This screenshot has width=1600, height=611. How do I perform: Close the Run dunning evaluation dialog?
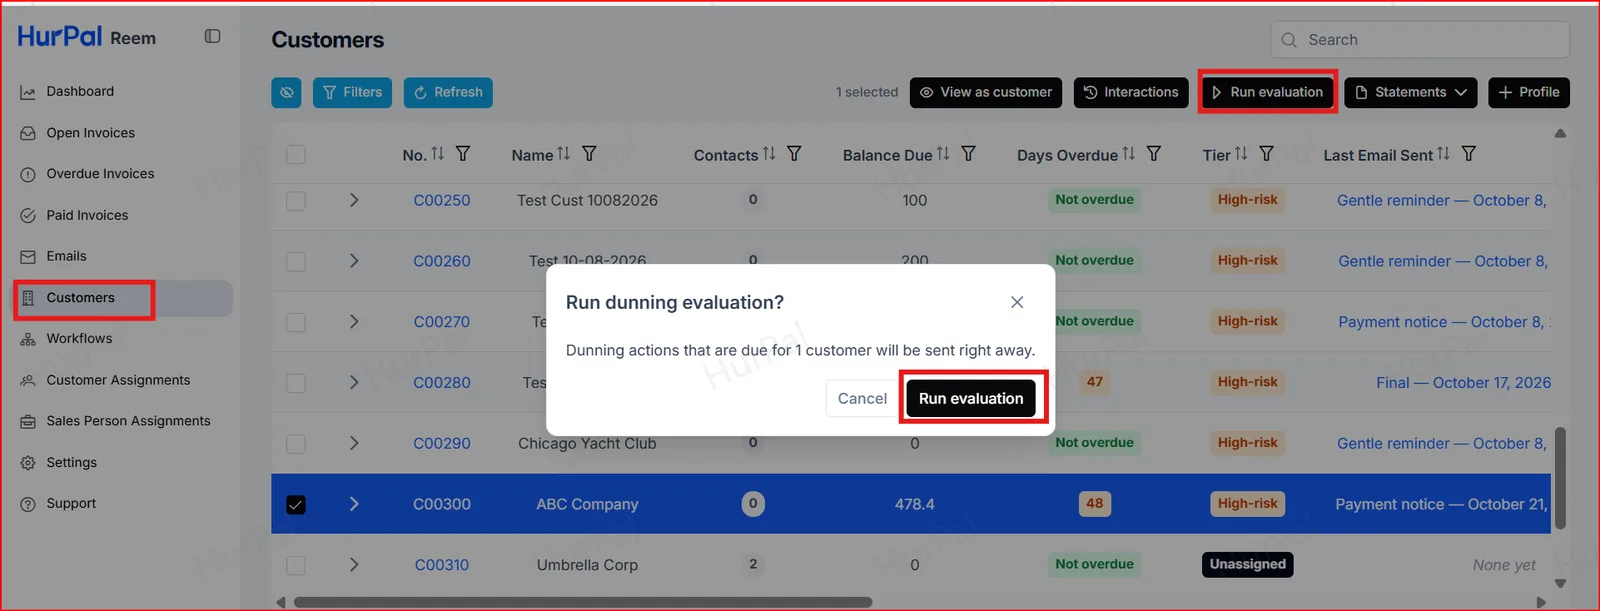(x=1017, y=302)
